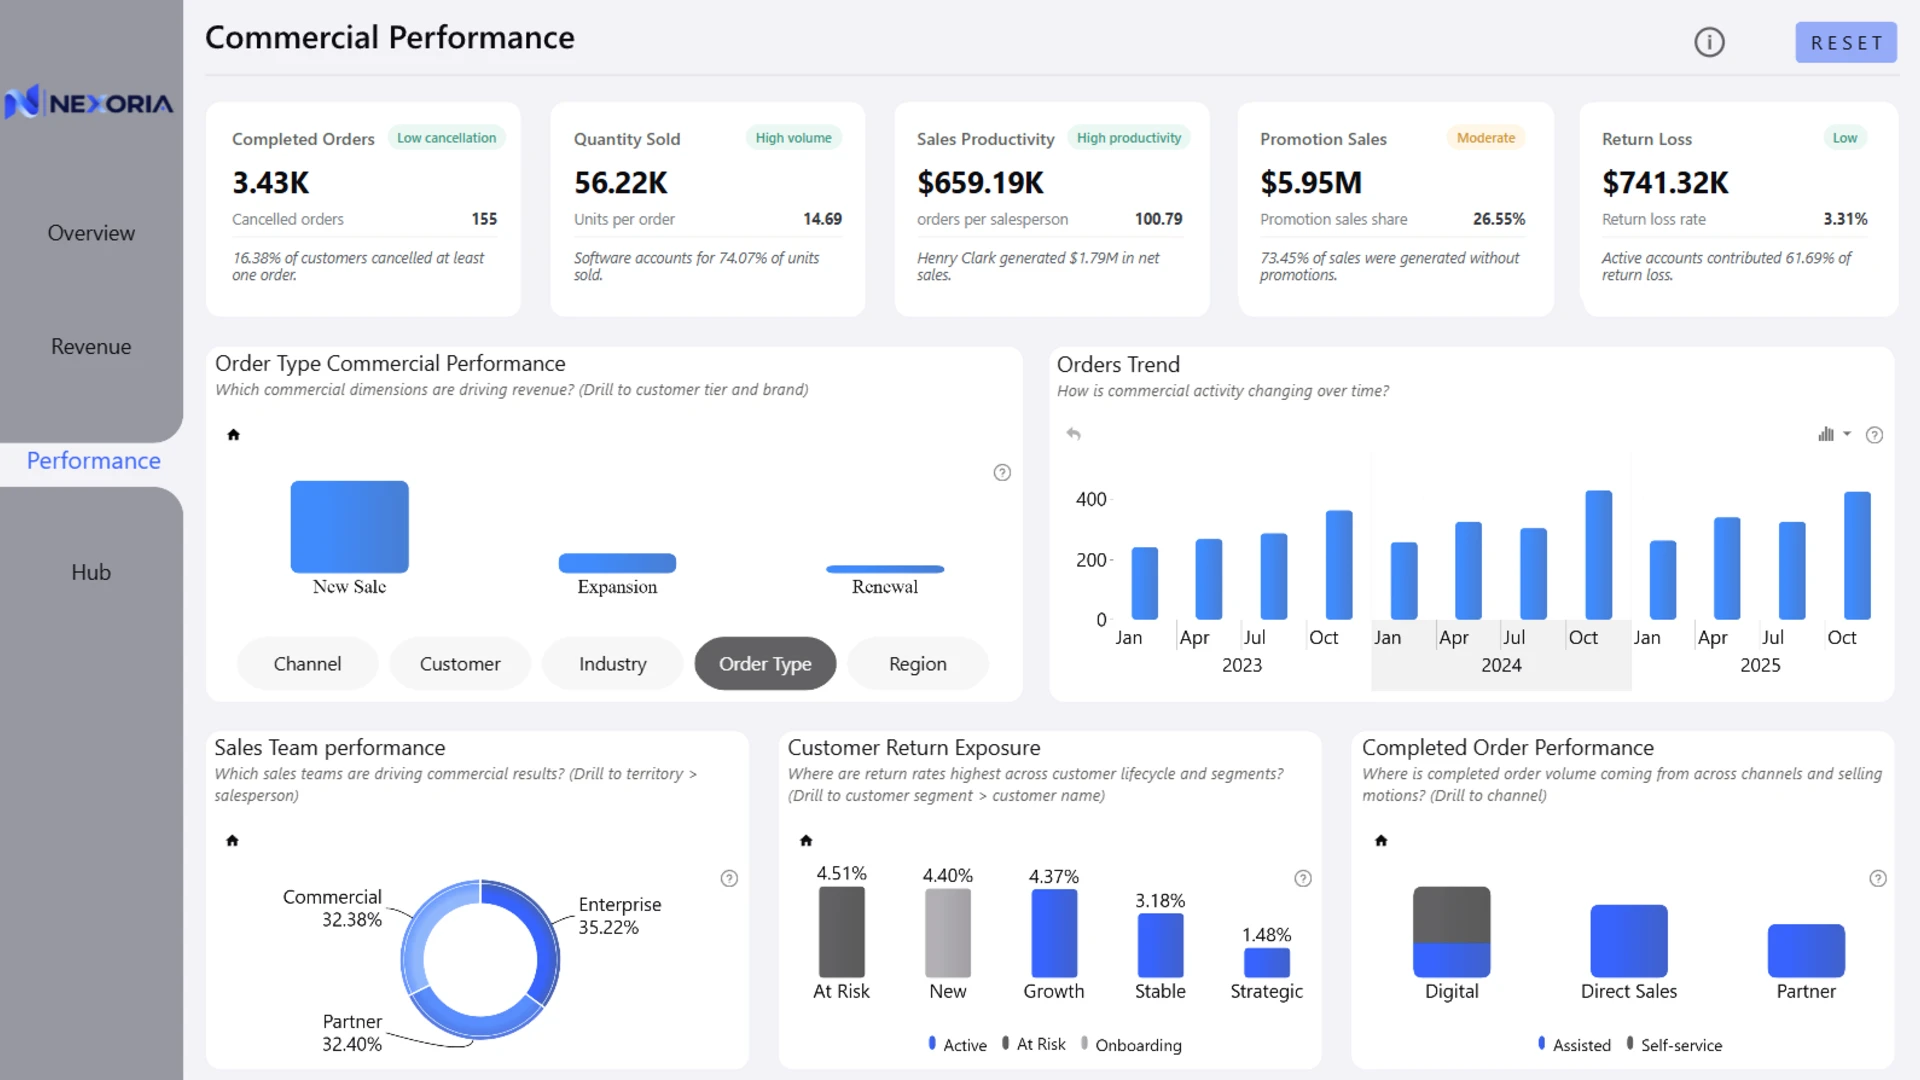Click the RESET button
This screenshot has width=1920, height=1080.
pyautogui.click(x=1846, y=43)
